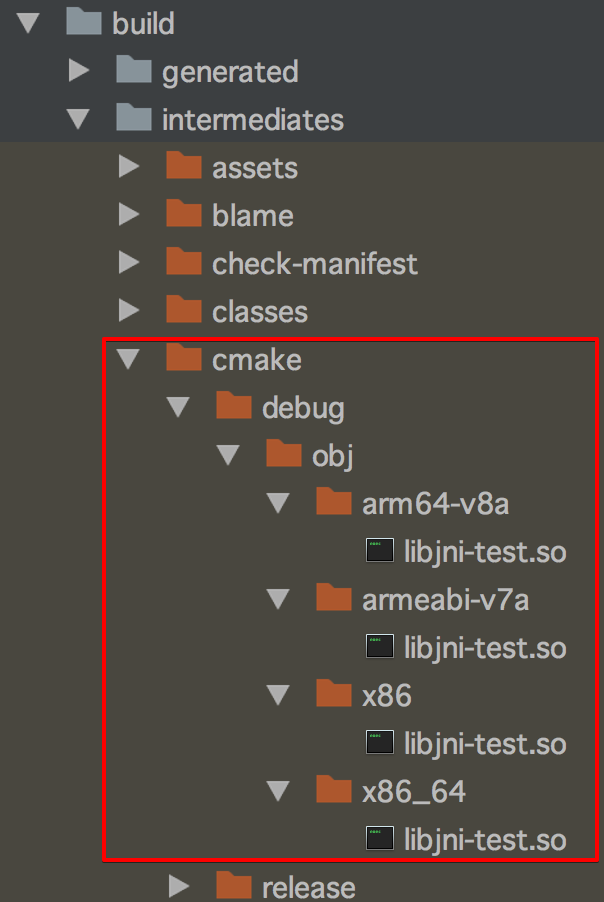
Task: Click the libjni-test.so file icon under x86
Action: pos(380,743)
